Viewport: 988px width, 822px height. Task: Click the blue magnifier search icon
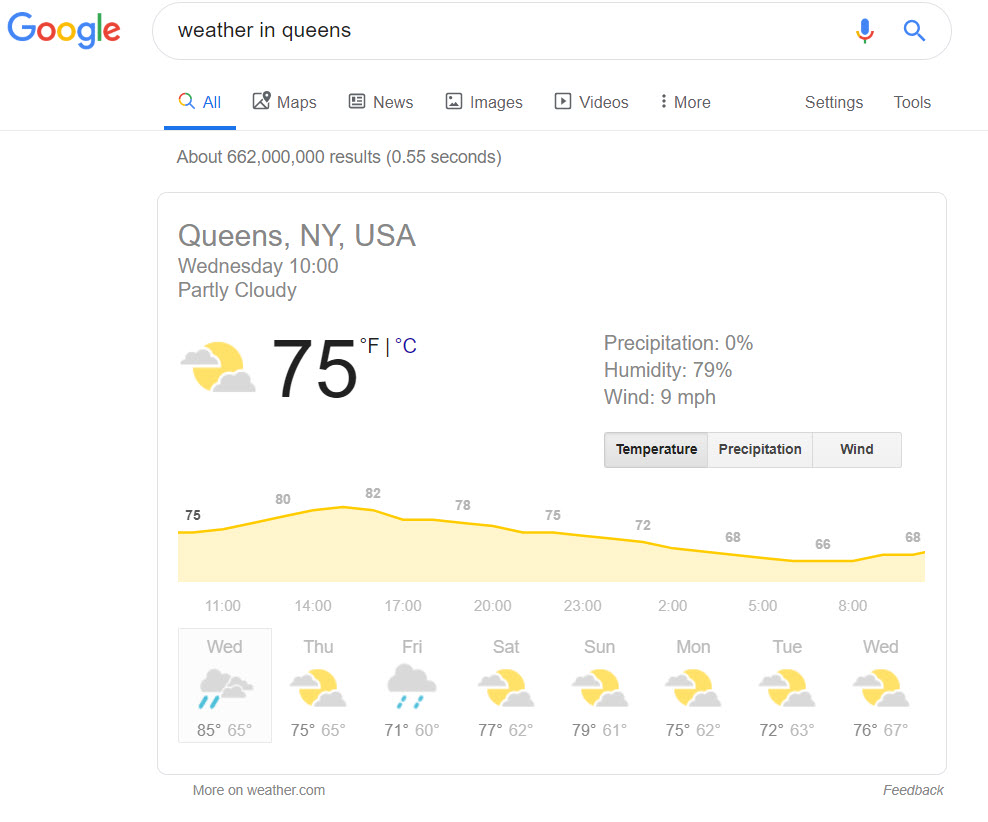coord(914,31)
